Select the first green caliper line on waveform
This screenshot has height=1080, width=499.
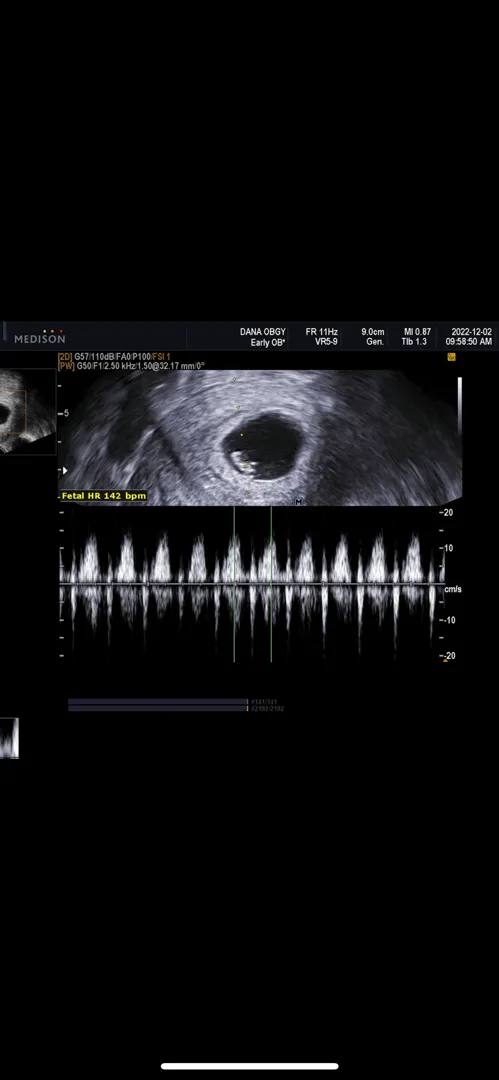pos(234,585)
